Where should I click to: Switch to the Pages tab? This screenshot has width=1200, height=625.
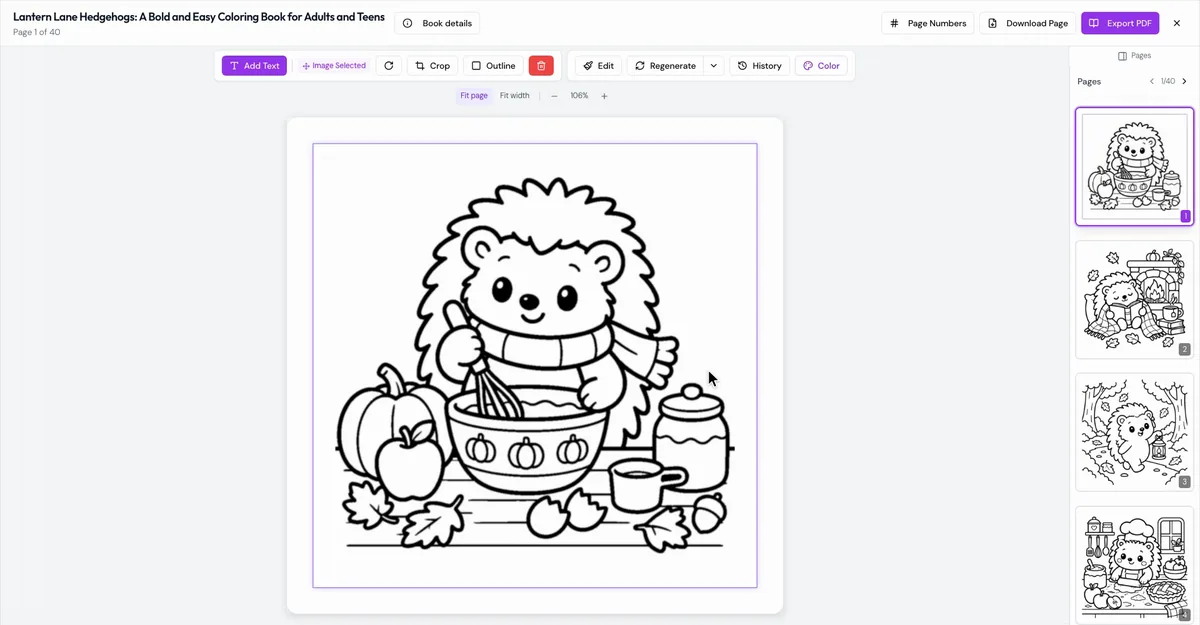tap(1134, 56)
